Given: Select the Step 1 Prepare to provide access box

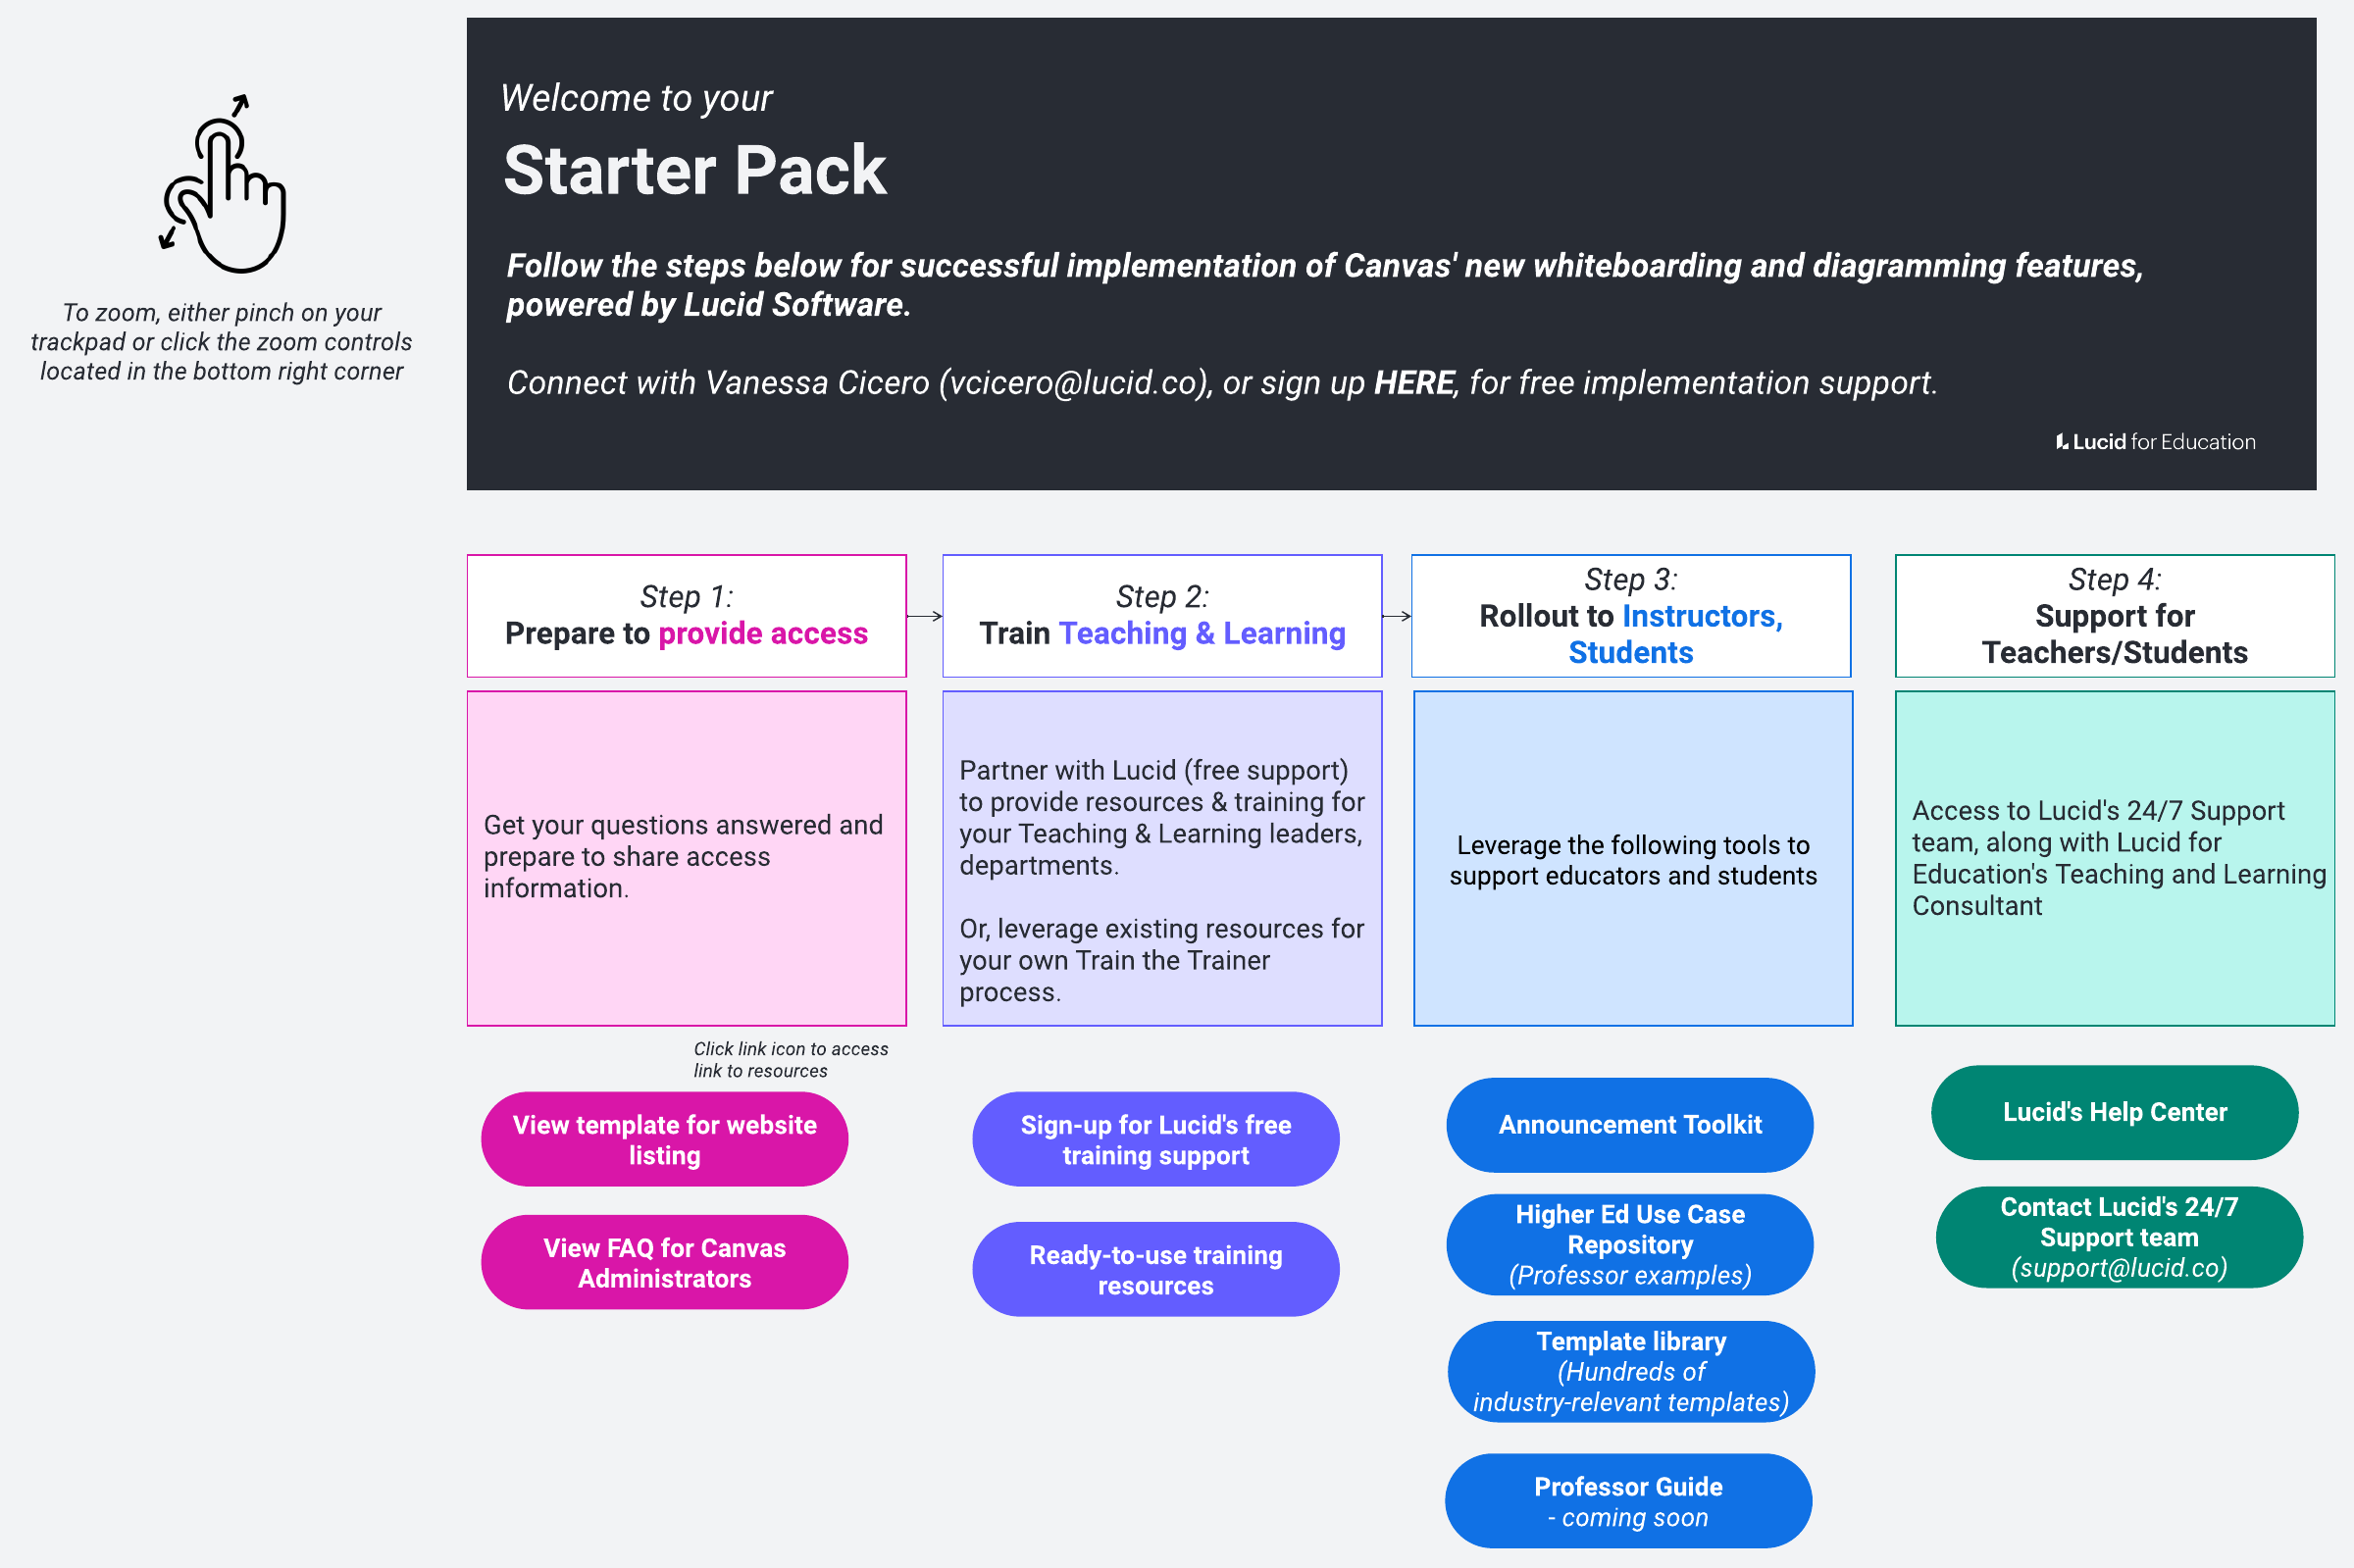Looking at the screenshot, I should click(686, 616).
